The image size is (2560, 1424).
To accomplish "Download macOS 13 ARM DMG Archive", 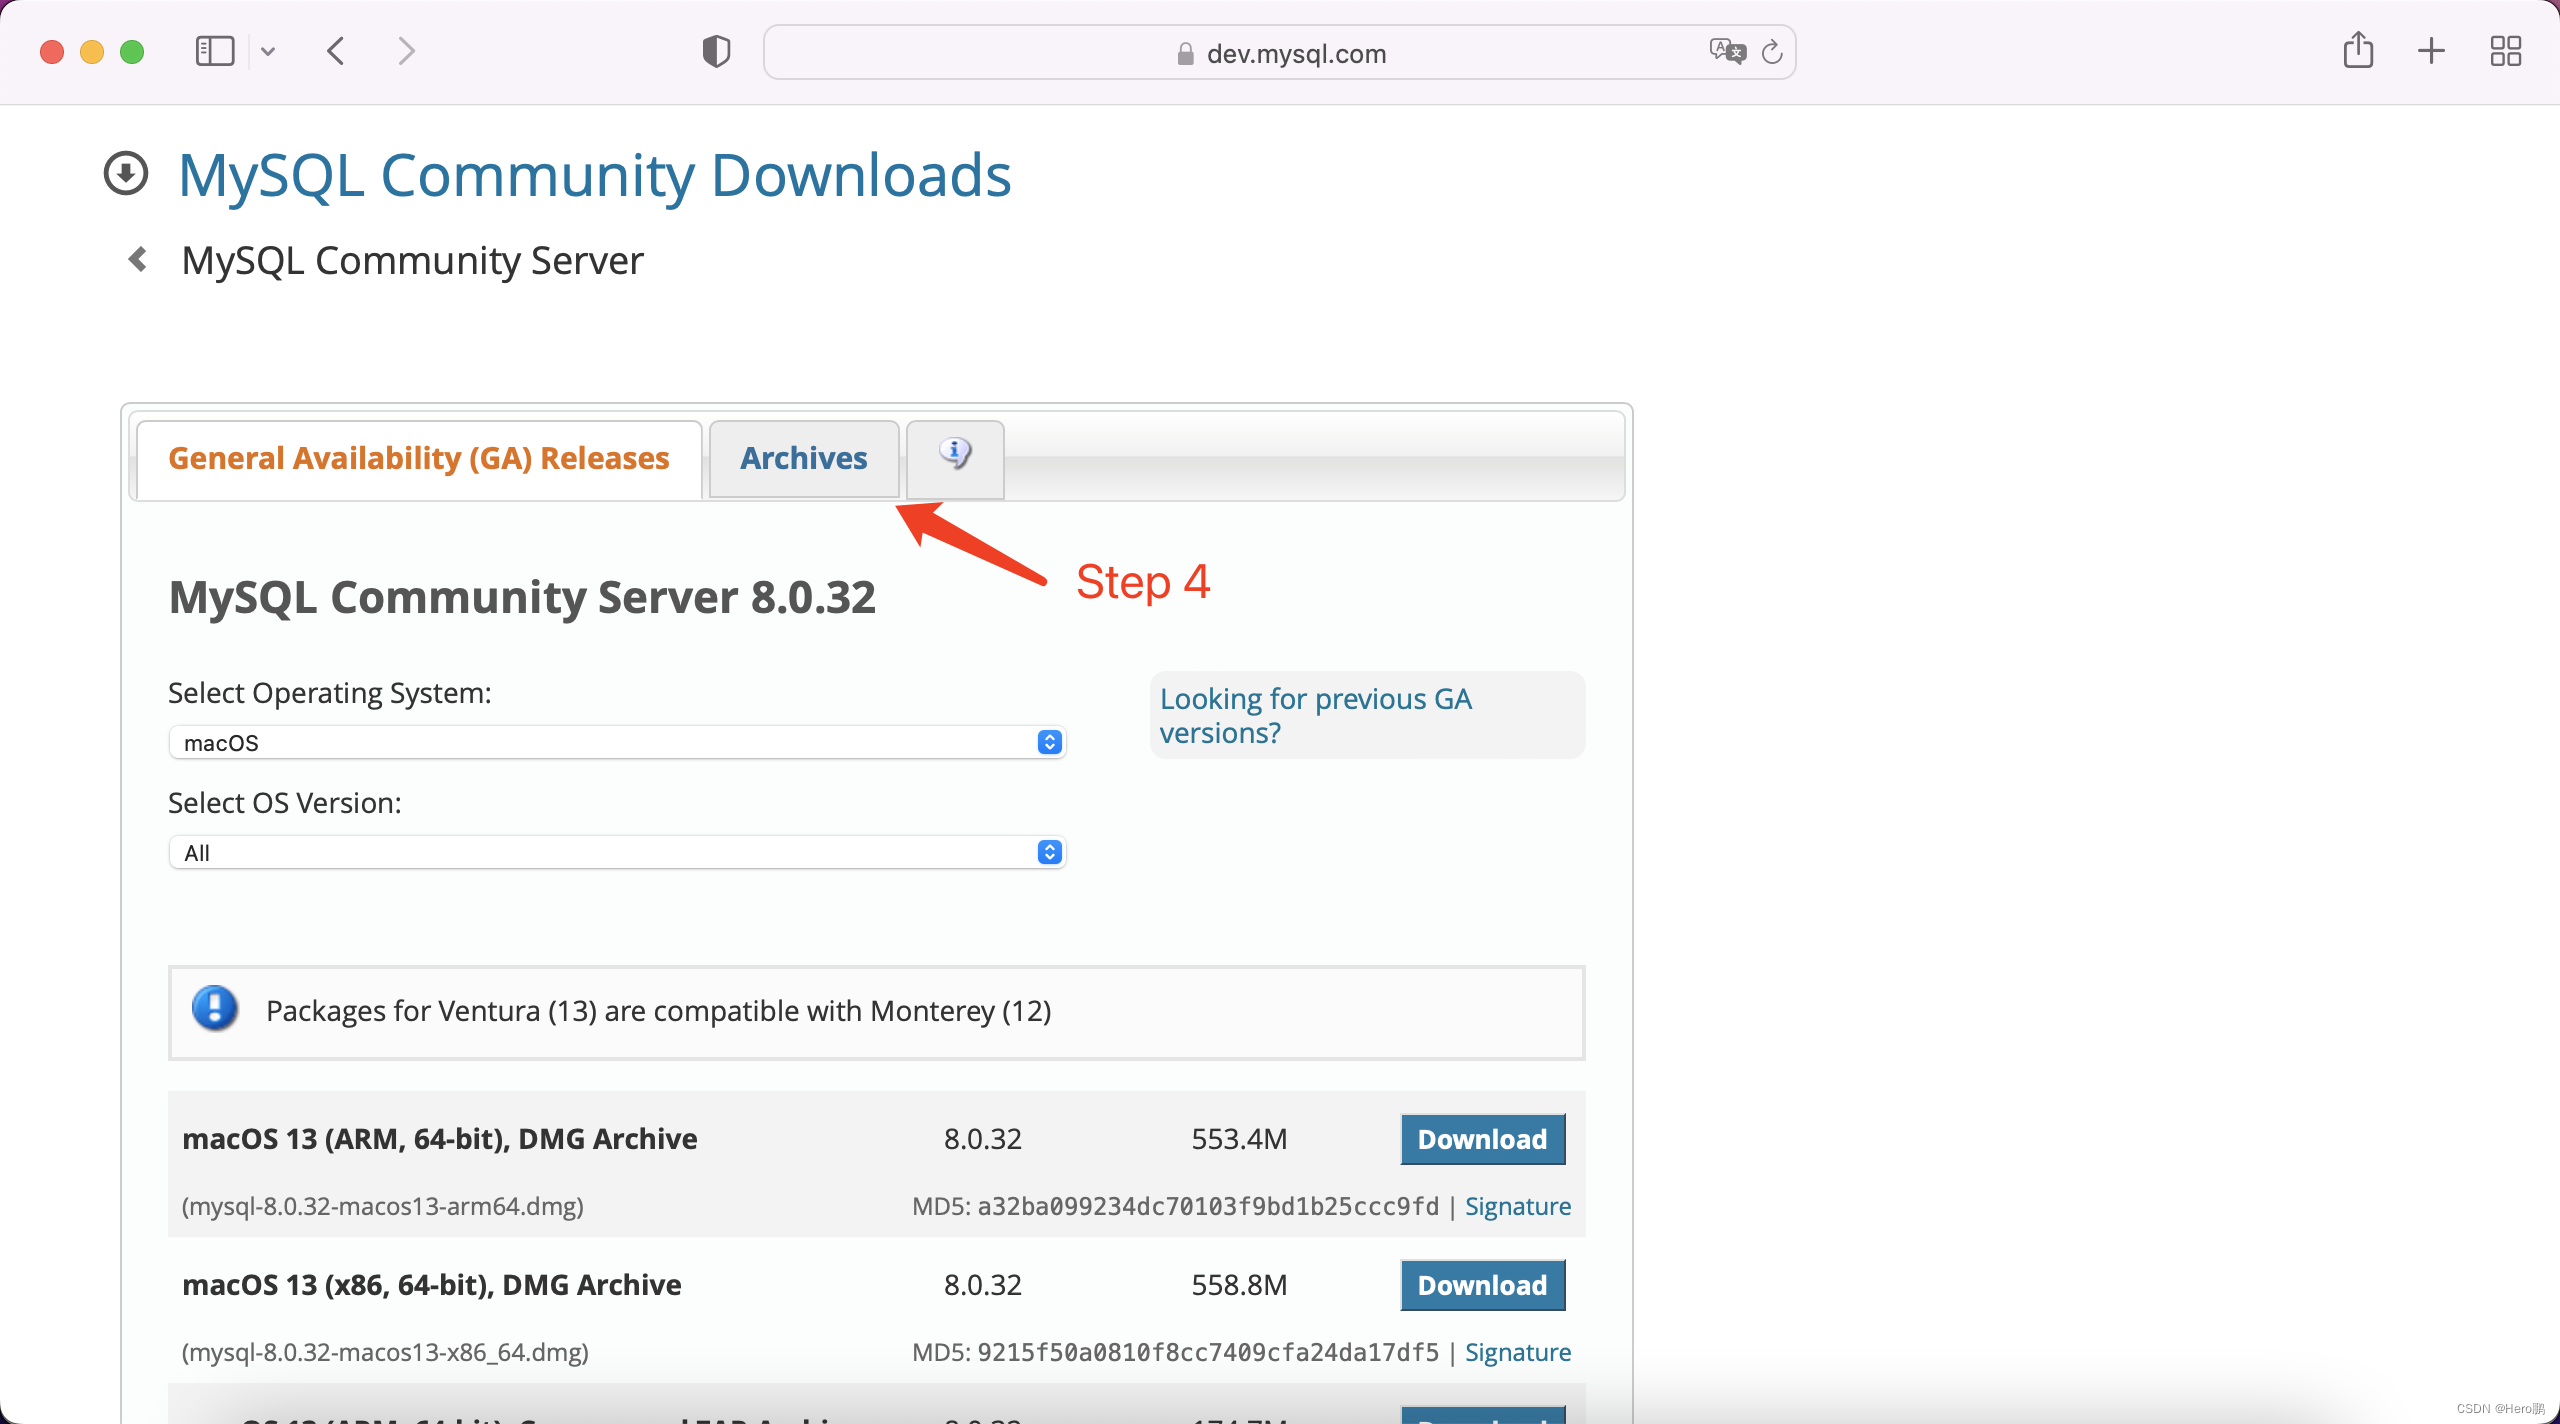I will coord(1483,1140).
